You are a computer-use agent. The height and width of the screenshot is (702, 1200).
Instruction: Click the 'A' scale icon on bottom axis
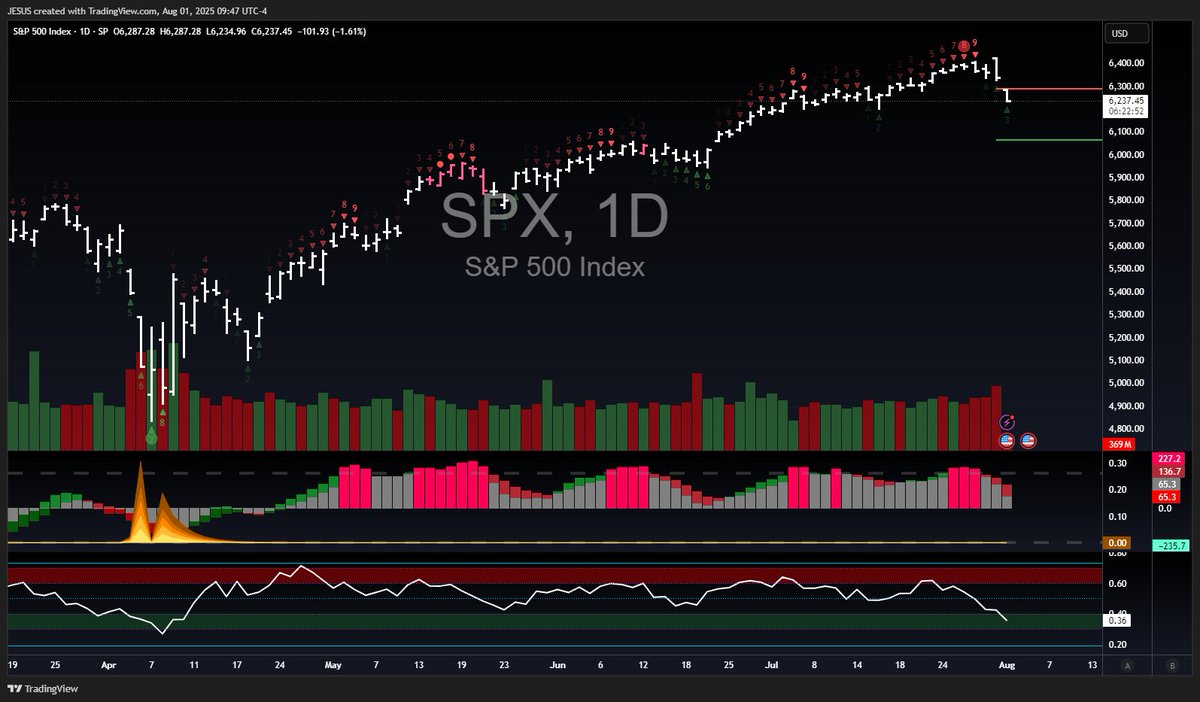(x=1127, y=664)
